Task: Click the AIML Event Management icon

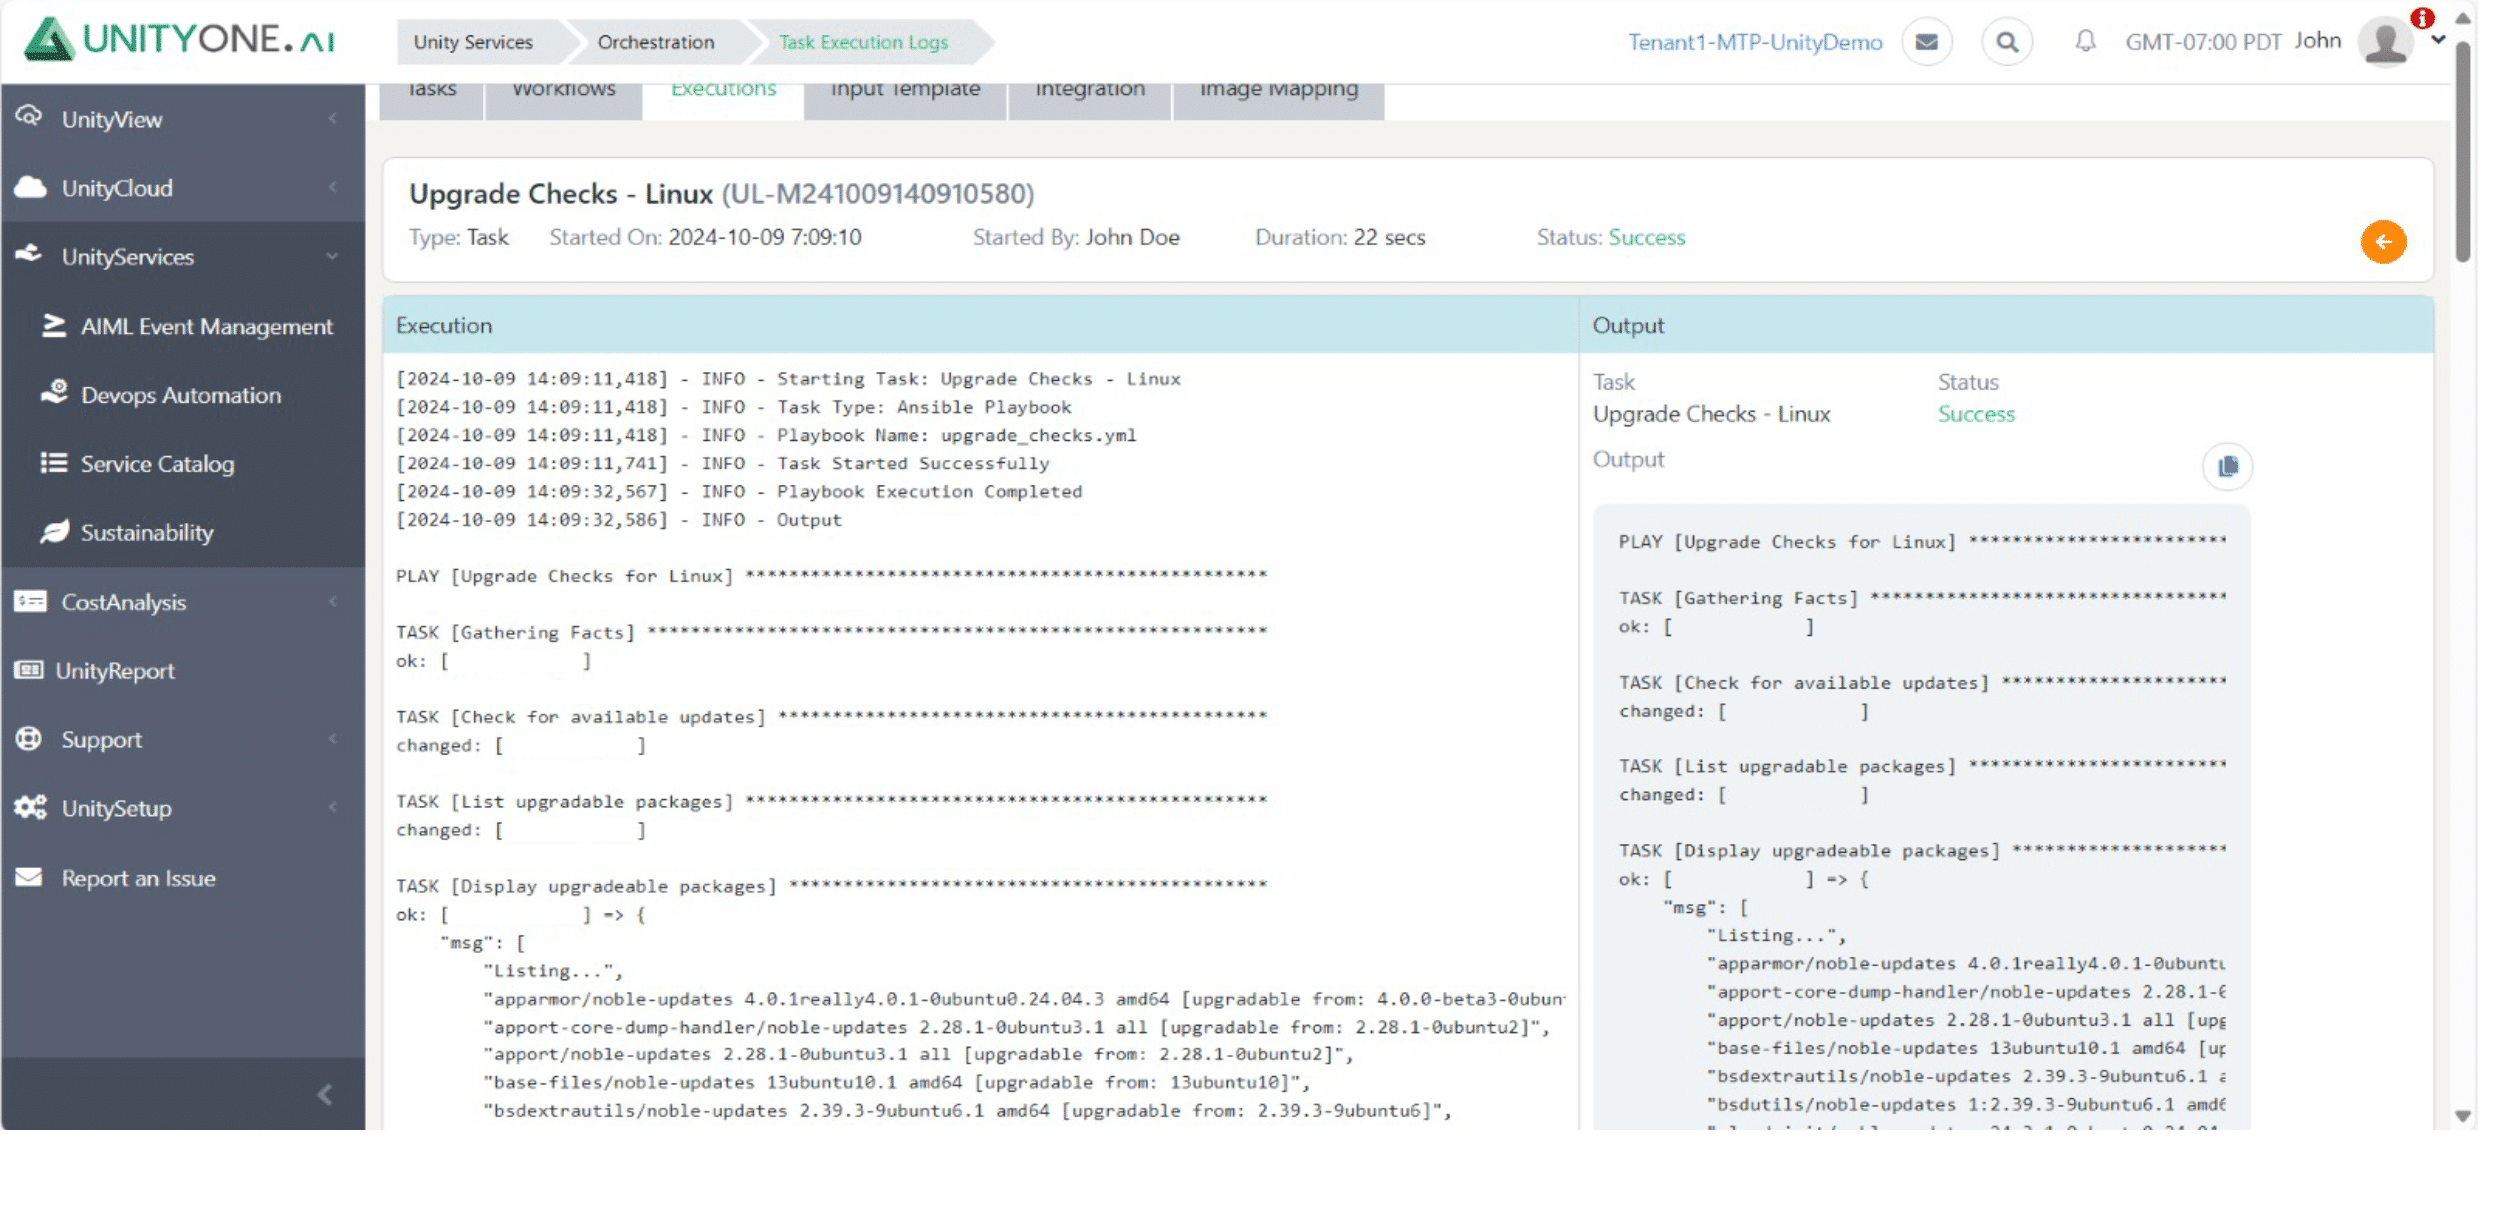Action: (x=53, y=326)
